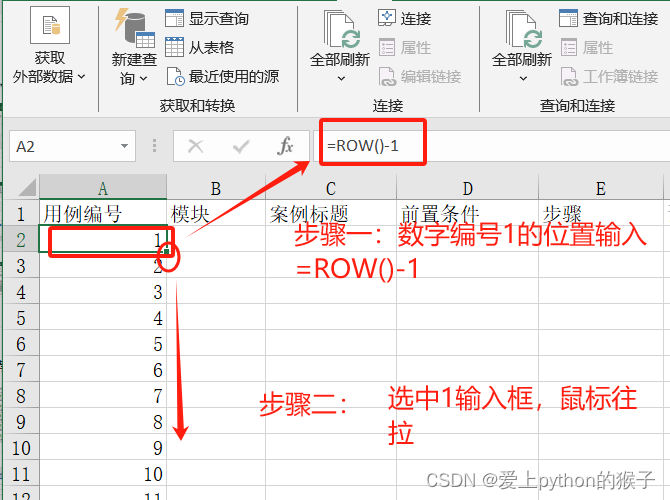Click the formula bar Cancel (X) icon
The height and width of the screenshot is (500, 670).
[196, 146]
